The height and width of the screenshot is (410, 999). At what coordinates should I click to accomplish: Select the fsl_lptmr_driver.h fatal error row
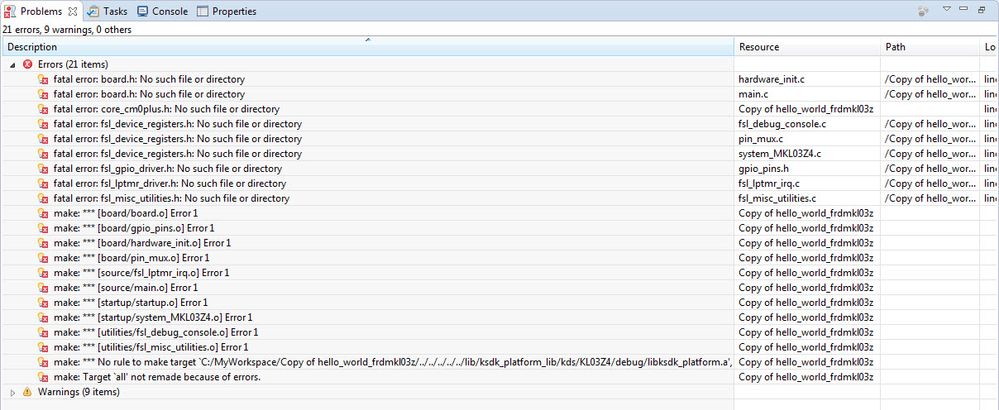(169, 183)
